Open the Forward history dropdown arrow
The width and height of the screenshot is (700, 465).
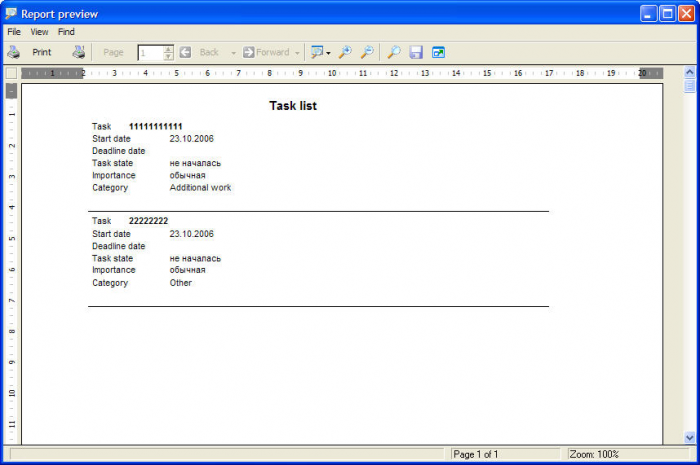point(297,53)
